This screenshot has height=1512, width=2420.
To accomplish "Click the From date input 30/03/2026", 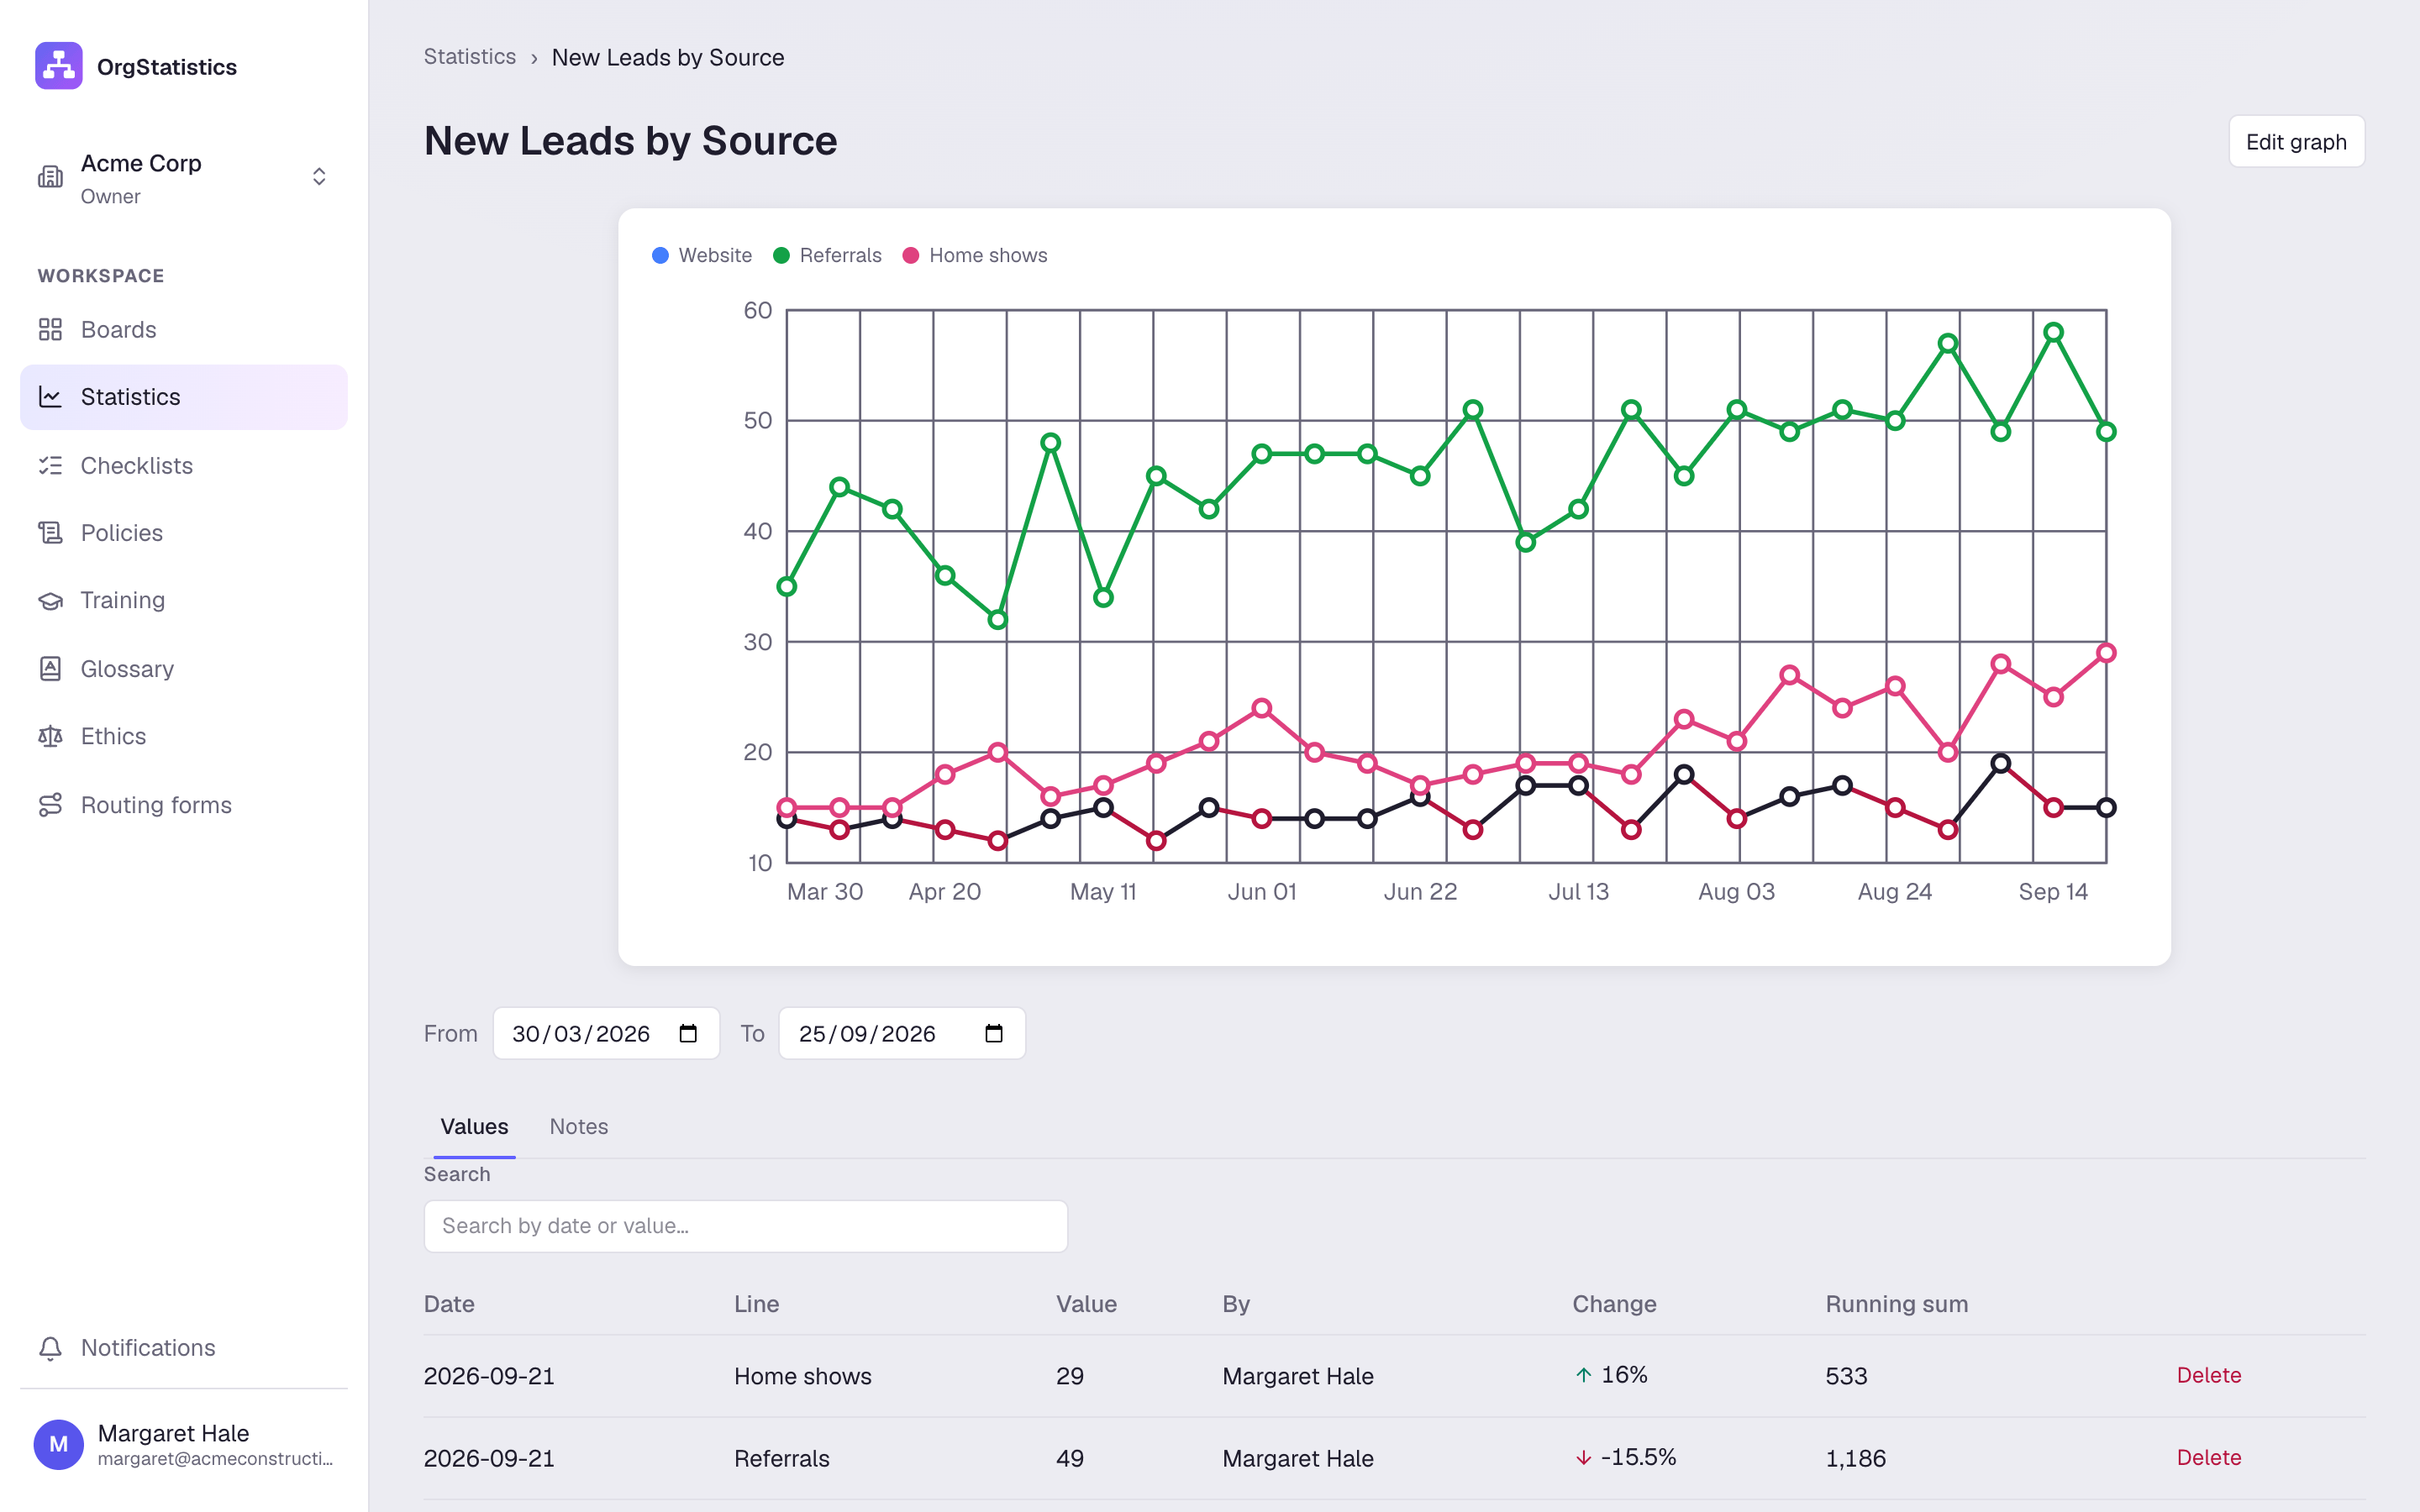I will click(x=606, y=1033).
